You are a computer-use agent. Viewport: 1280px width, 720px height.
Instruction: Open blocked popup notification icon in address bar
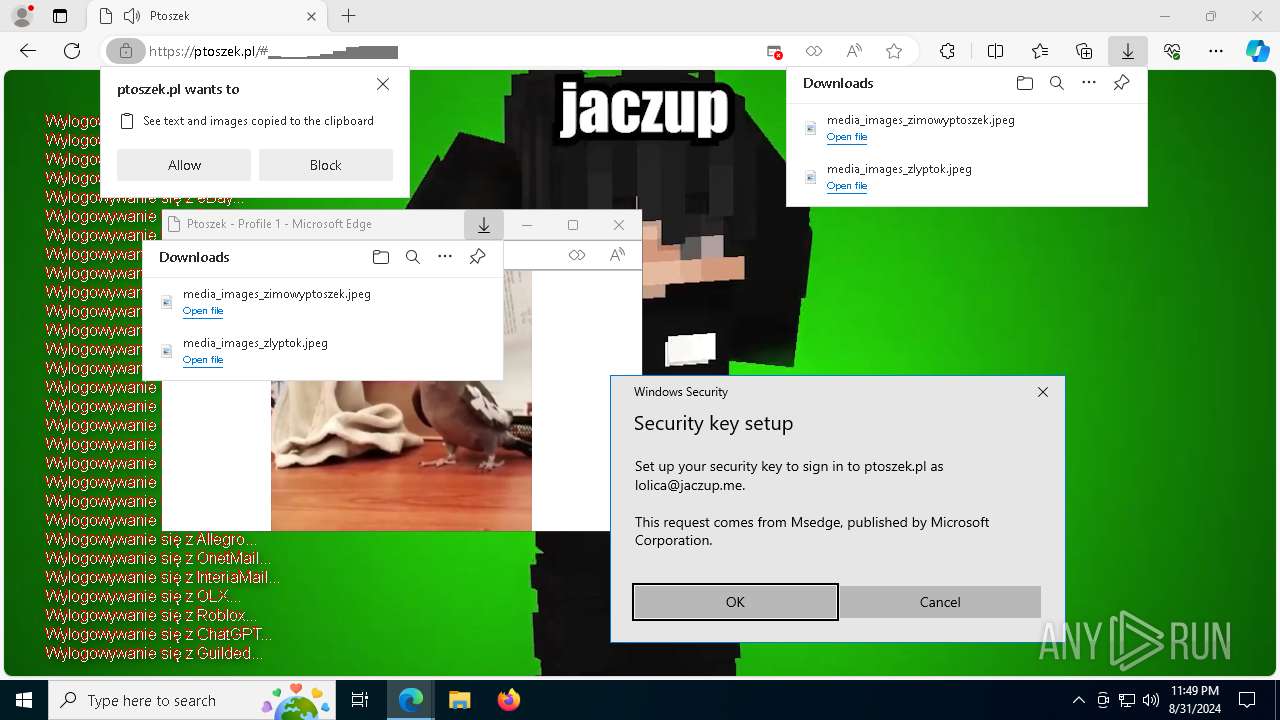click(775, 51)
